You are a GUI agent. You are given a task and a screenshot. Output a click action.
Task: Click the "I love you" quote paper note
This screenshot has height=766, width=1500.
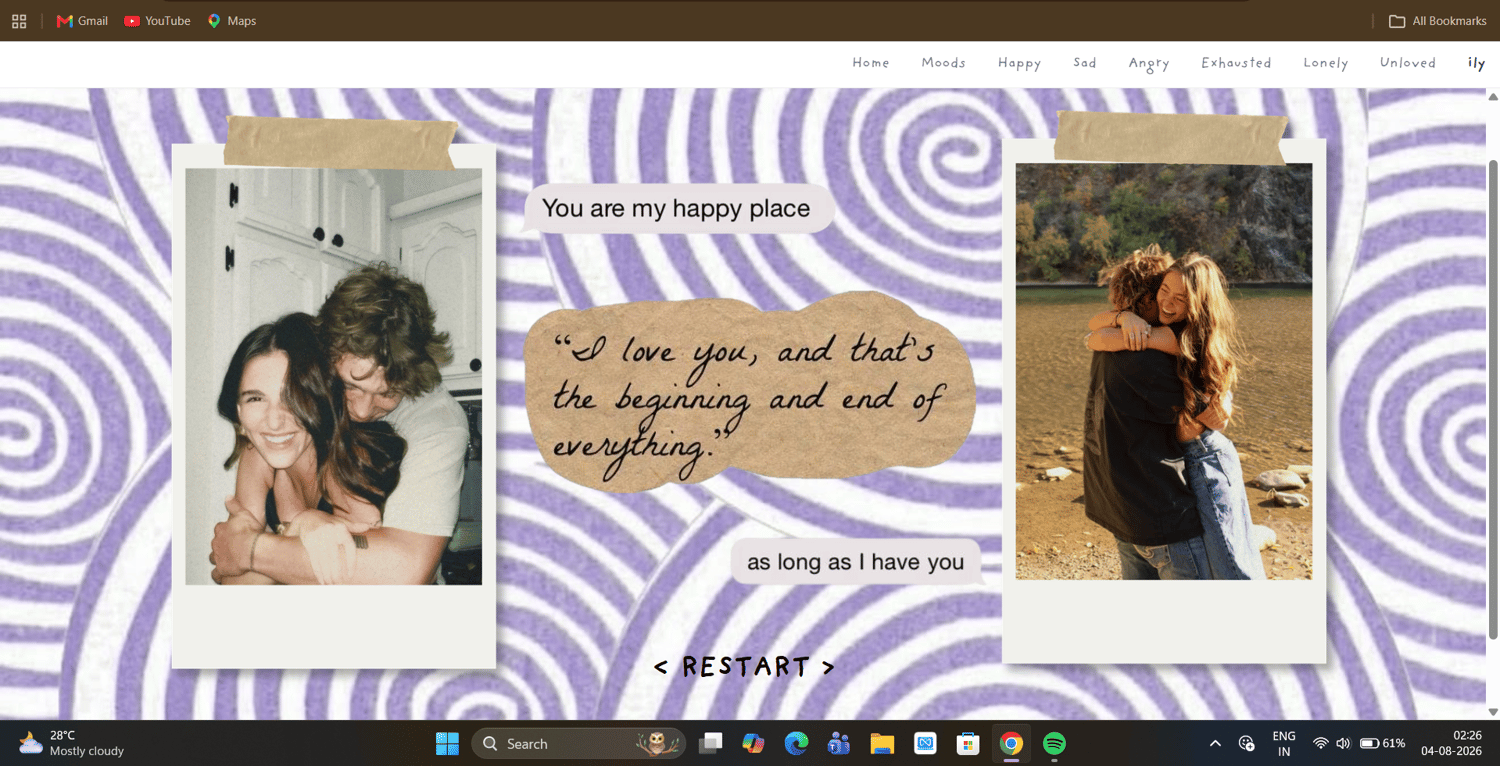(x=750, y=393)
